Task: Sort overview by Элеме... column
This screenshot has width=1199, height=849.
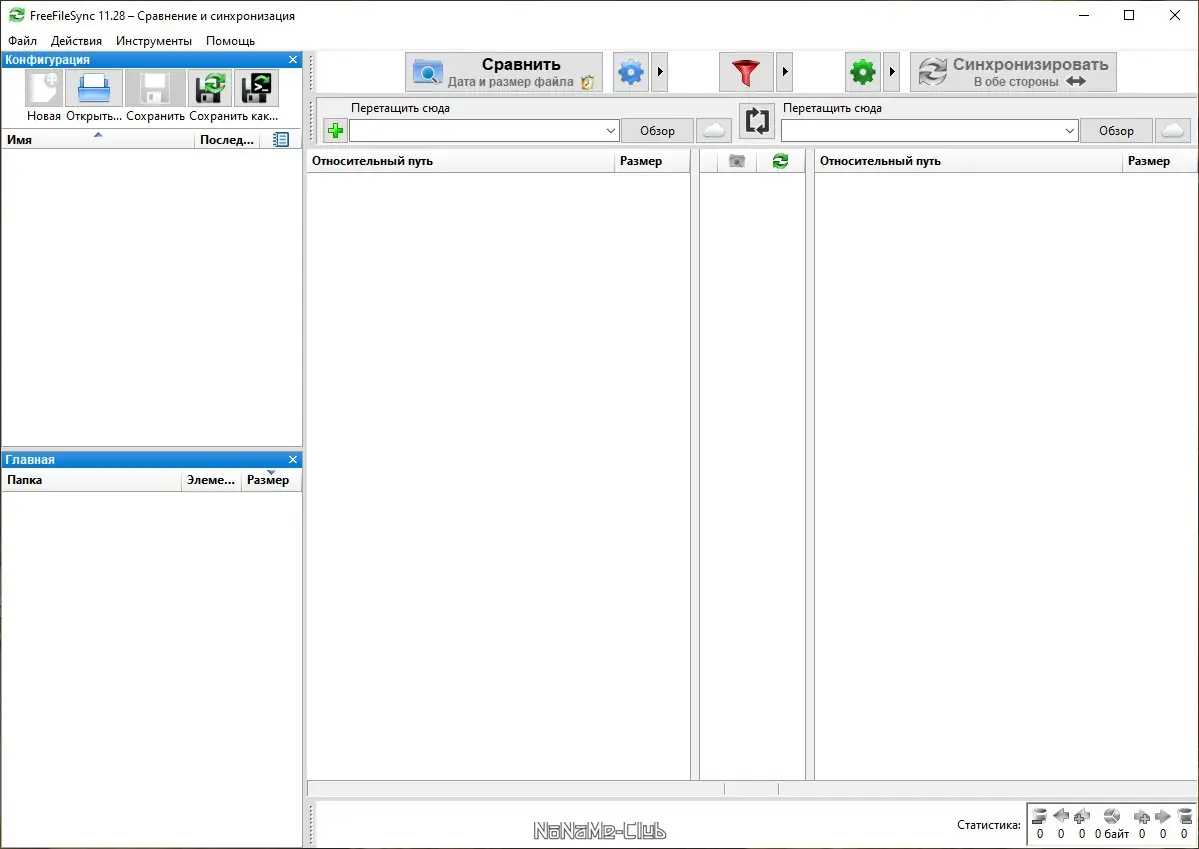Action: click(211, 480)
